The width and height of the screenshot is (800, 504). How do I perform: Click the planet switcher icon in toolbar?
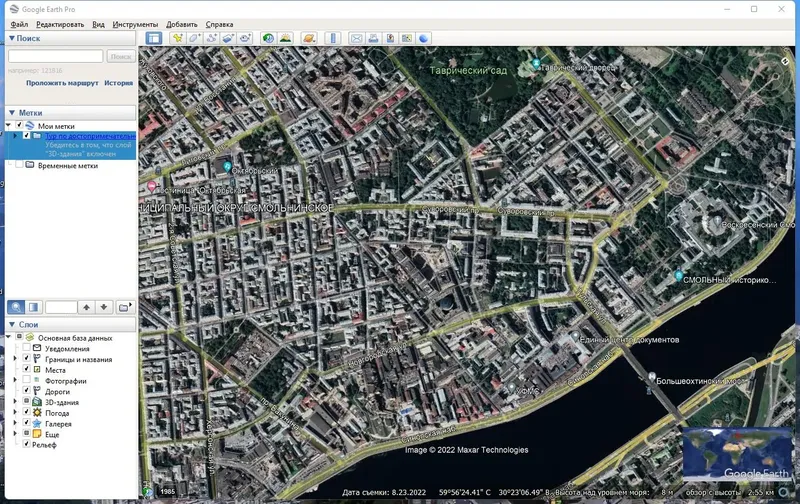point(309,38)
